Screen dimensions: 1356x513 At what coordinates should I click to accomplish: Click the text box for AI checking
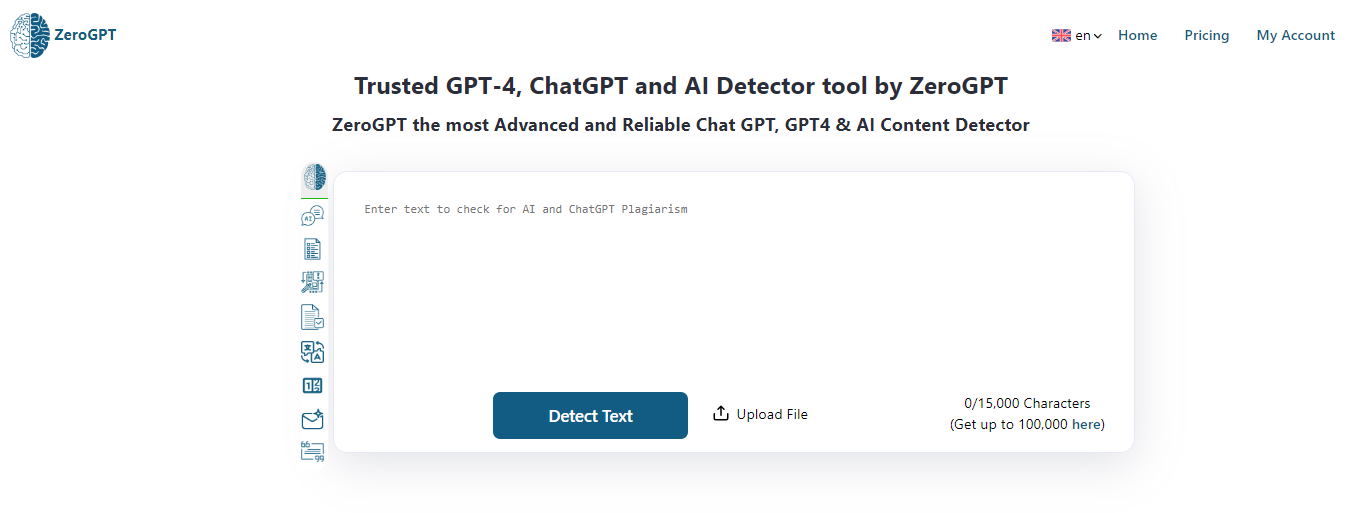(x=733, y=280)
